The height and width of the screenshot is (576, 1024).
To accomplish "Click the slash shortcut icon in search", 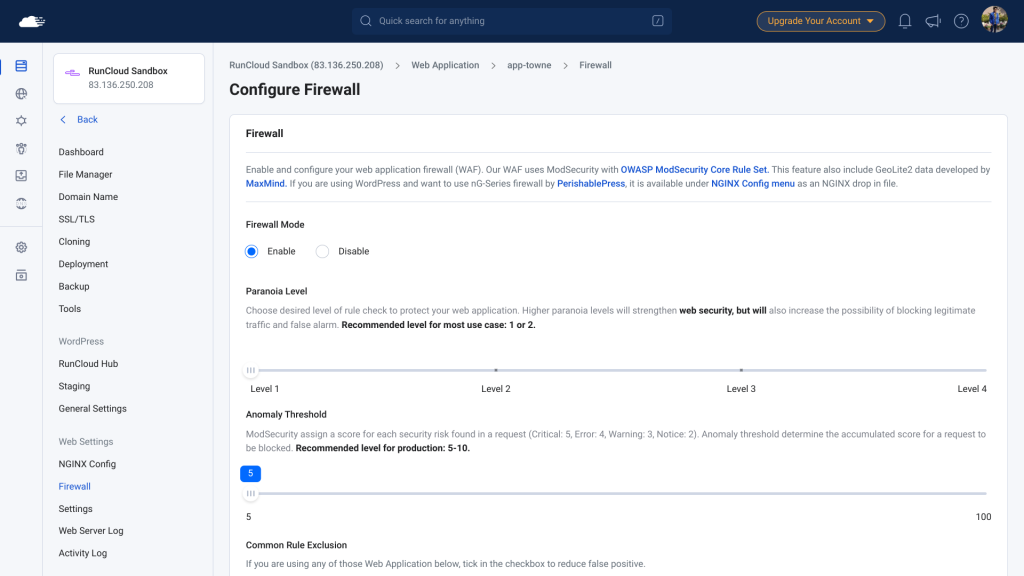I will (x=658, y=21).
